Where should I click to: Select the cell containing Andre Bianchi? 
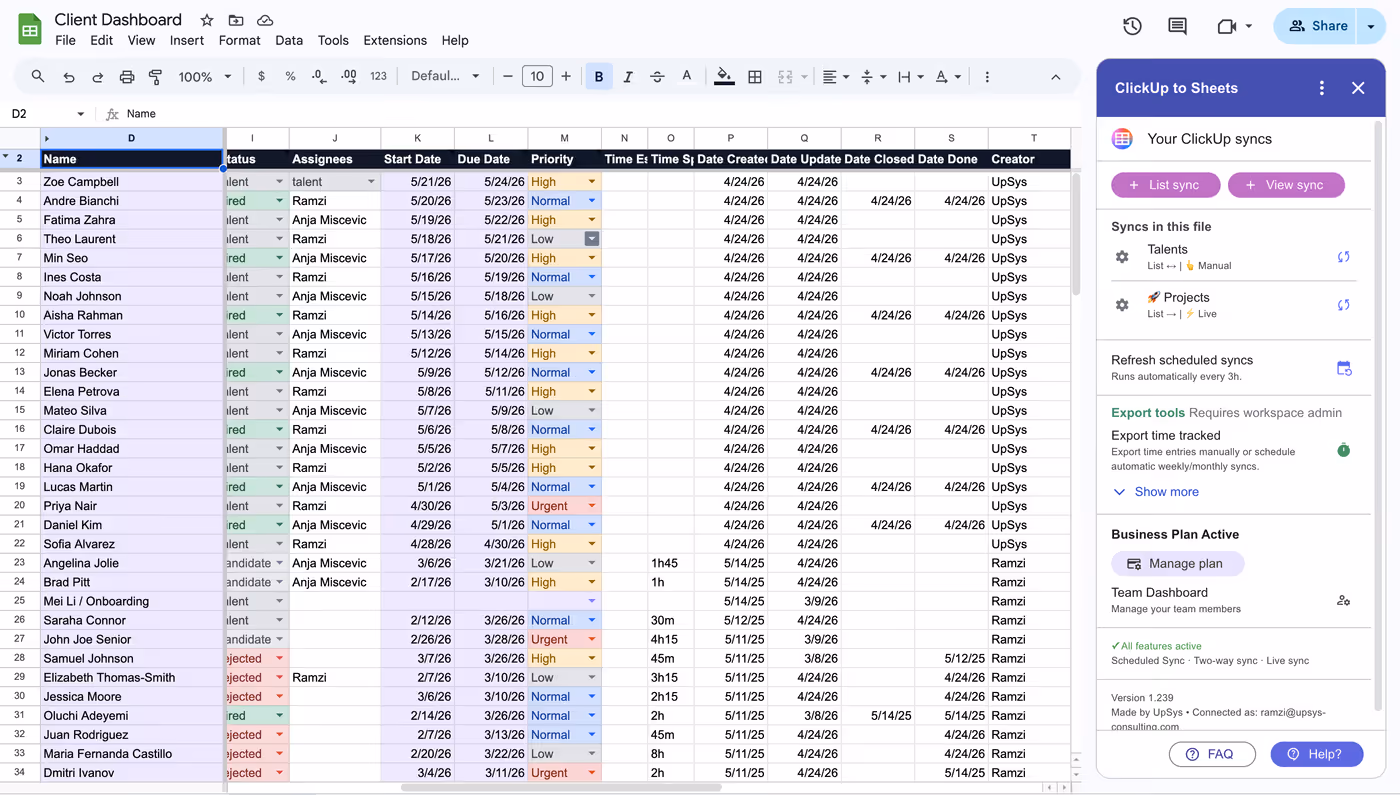(x=132, y=201)
